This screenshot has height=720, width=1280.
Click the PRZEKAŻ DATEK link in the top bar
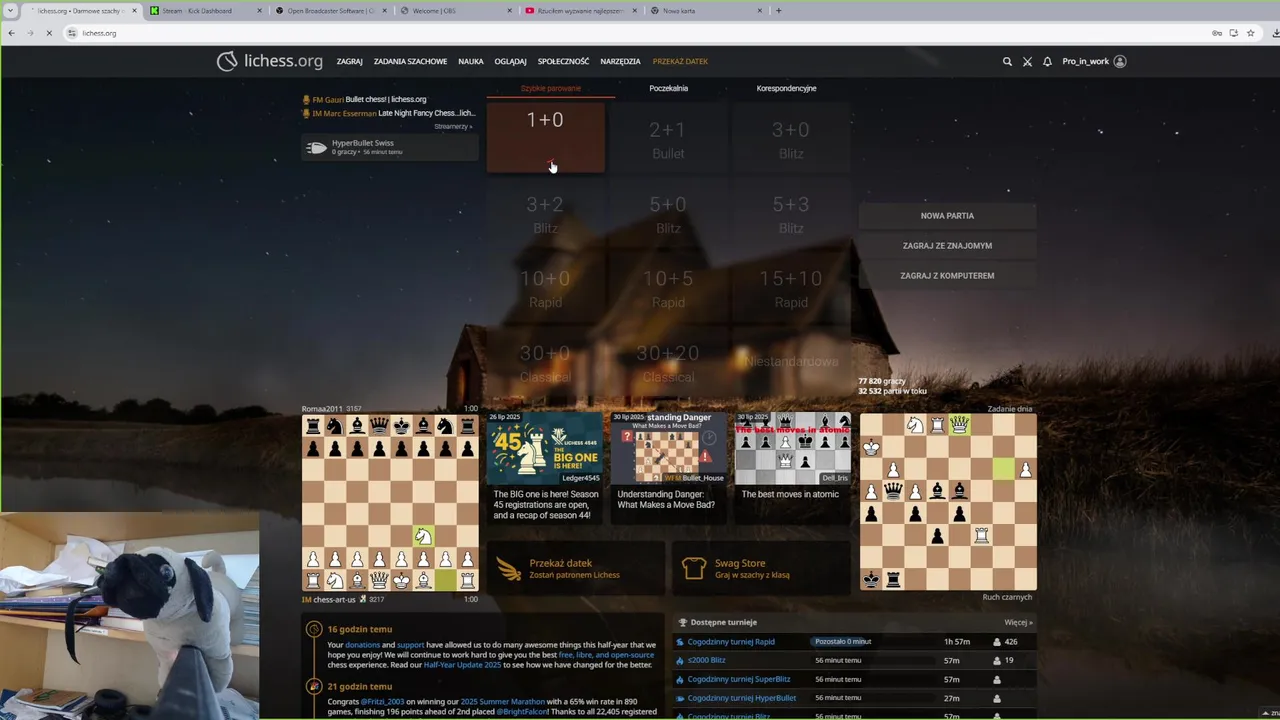pos(680,61)
